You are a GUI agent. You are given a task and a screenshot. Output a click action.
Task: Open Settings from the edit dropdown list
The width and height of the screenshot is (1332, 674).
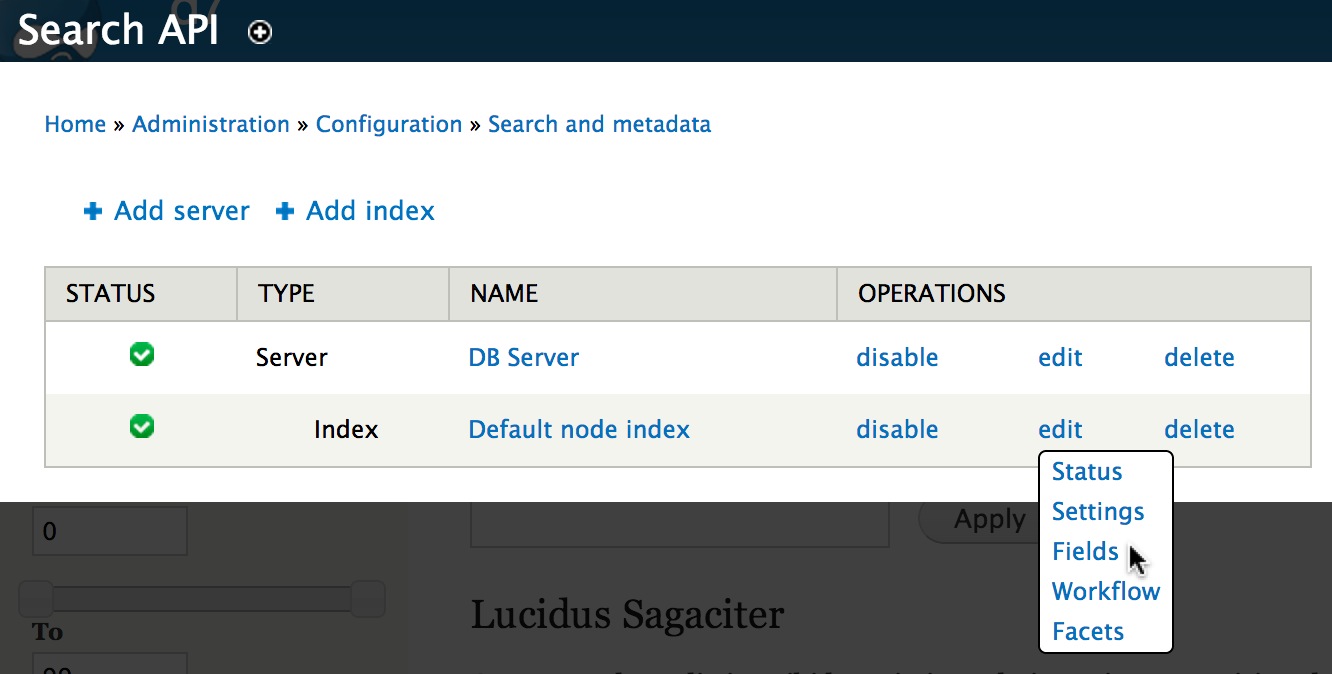coord(1098,511)
